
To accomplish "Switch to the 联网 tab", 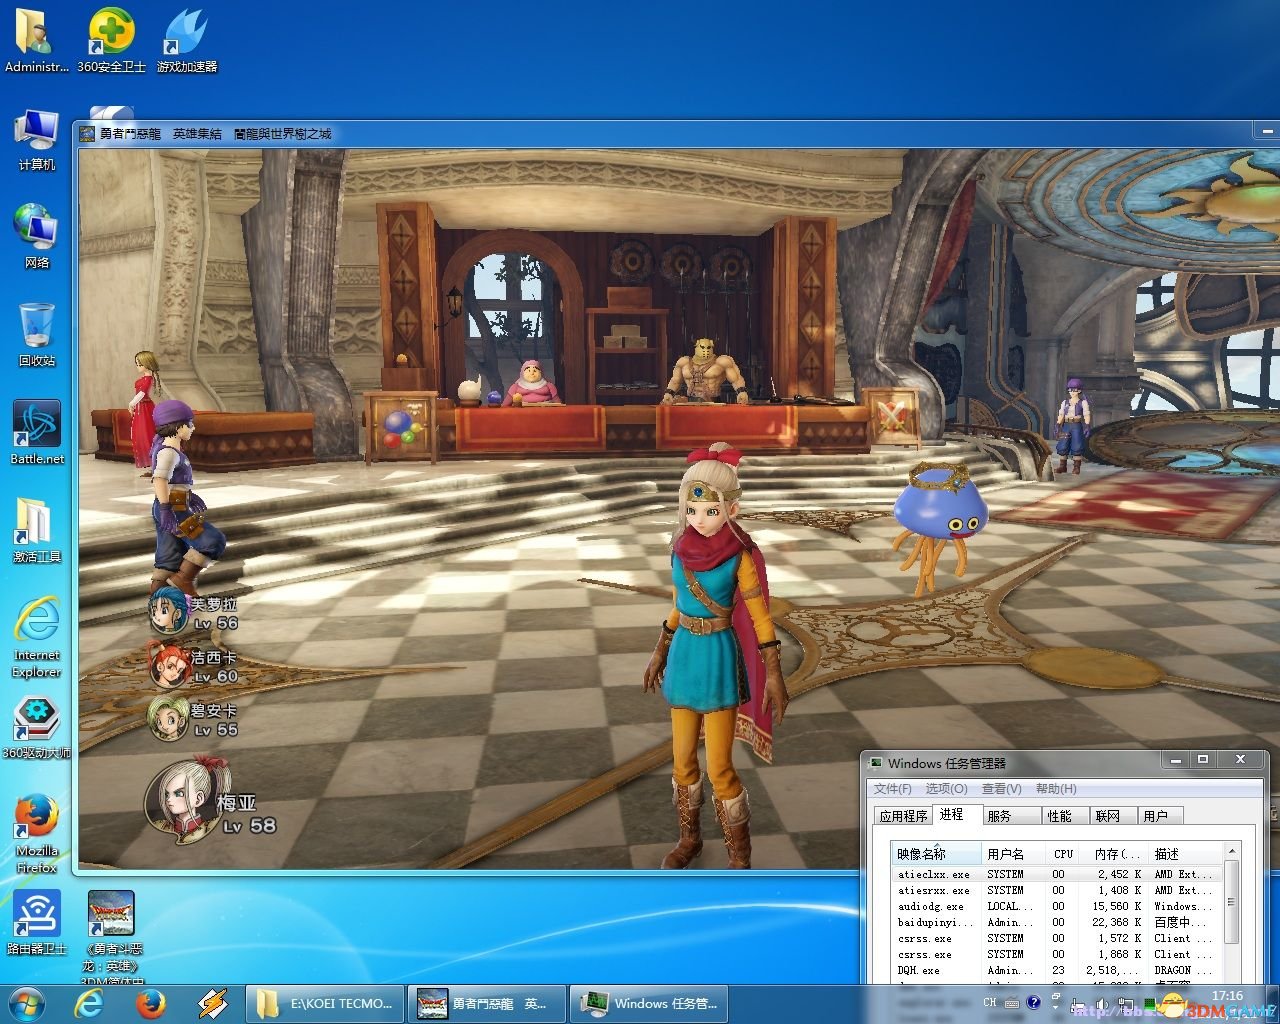I will (x=1113, y=816).
